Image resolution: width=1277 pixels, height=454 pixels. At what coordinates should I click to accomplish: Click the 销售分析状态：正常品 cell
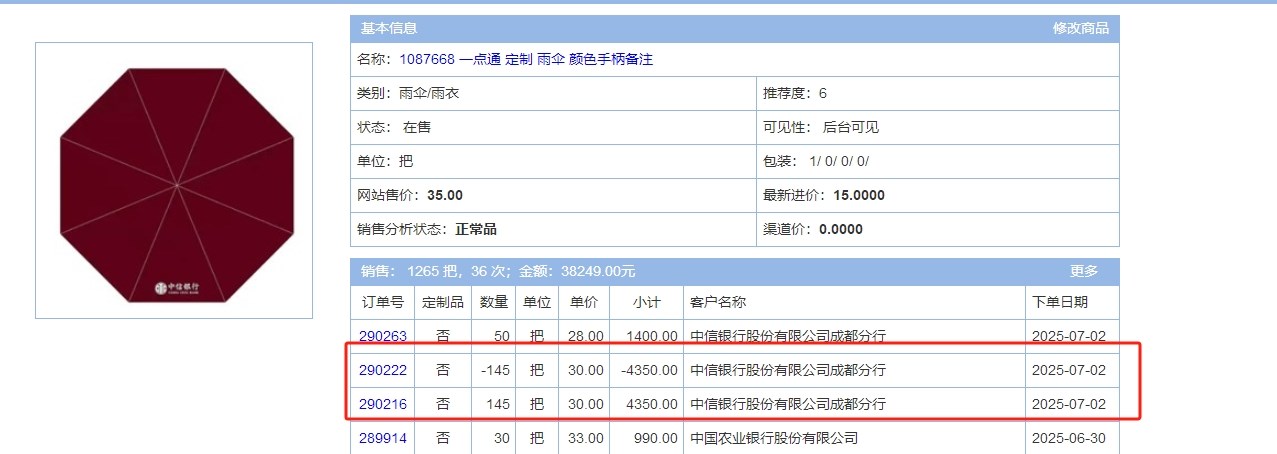pos(553,229)
